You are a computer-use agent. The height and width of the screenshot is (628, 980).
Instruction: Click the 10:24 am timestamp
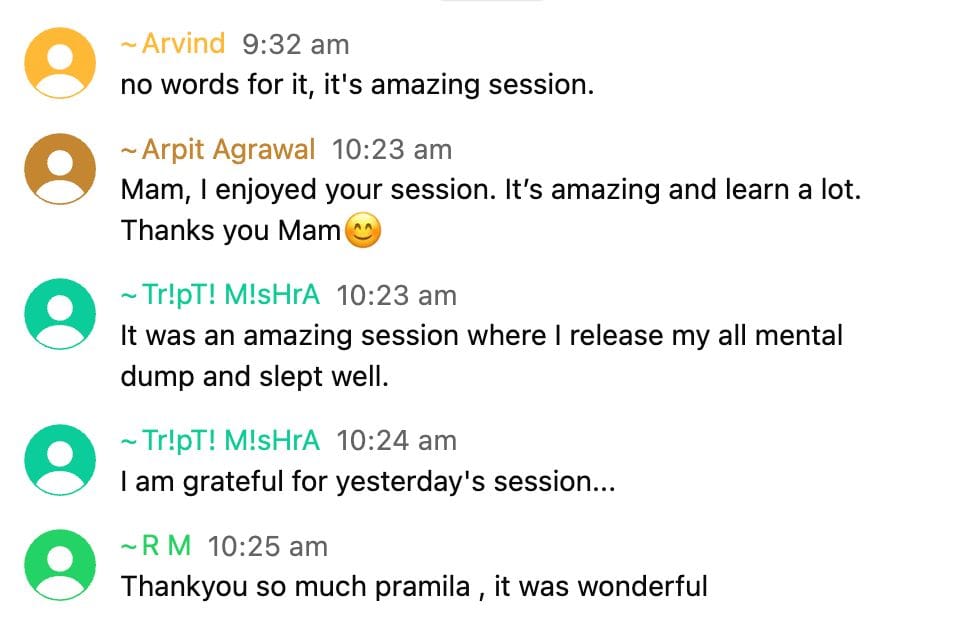pyautogui.click(x=396, y=440)
